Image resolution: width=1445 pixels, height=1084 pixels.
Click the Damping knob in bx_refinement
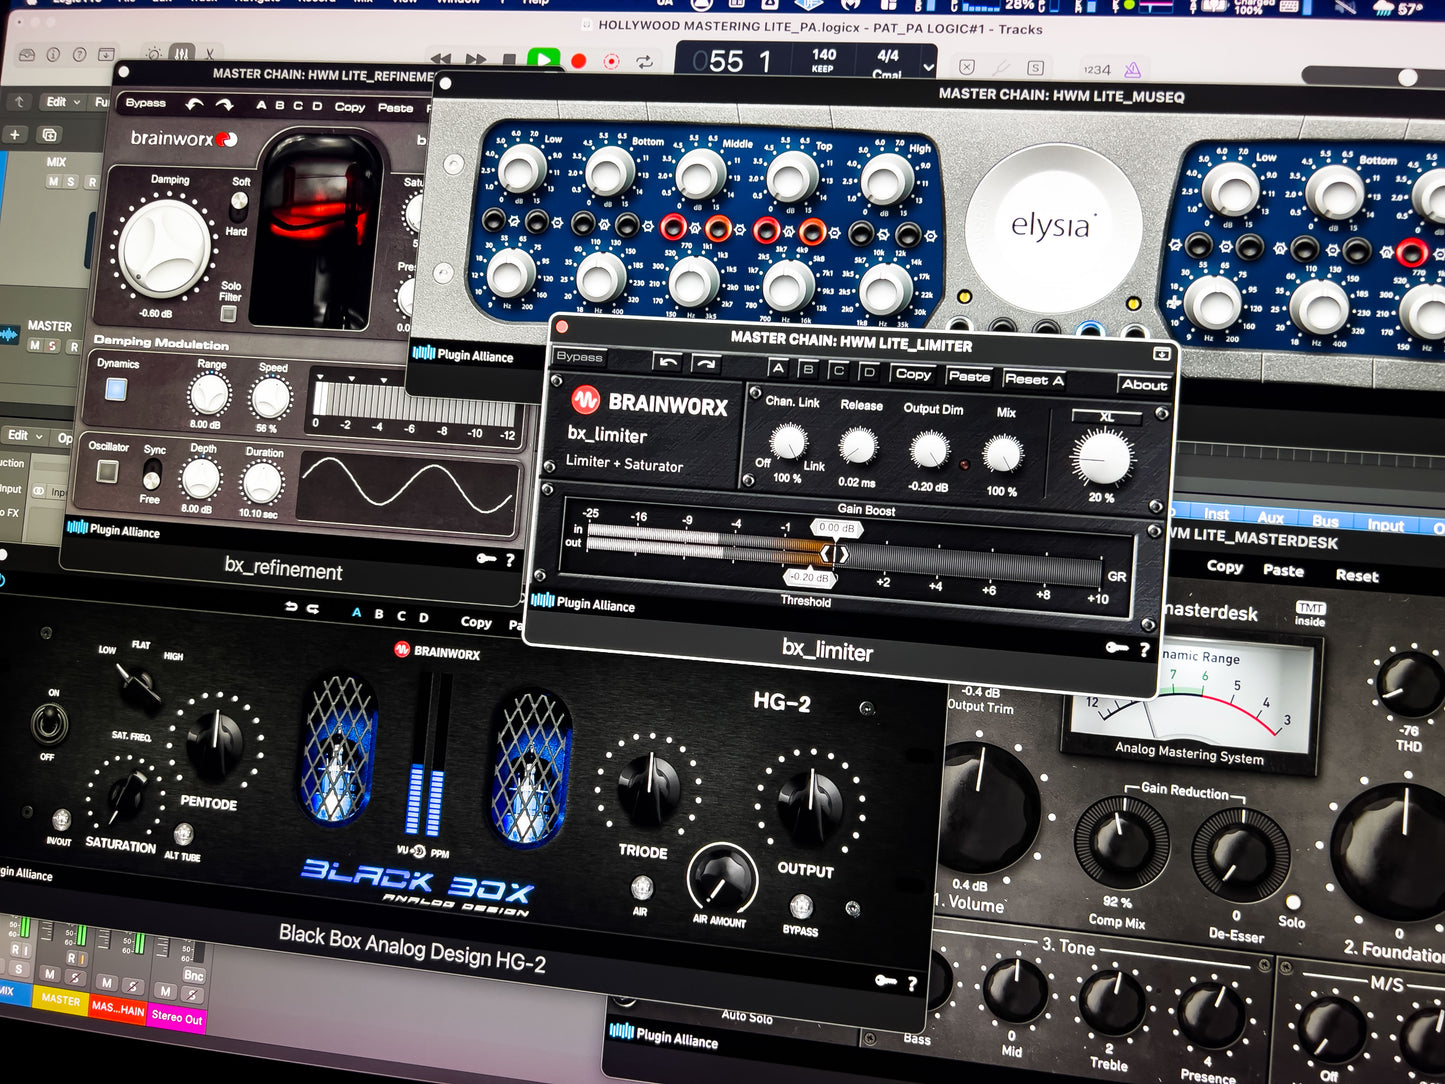(x=165, y=249)
